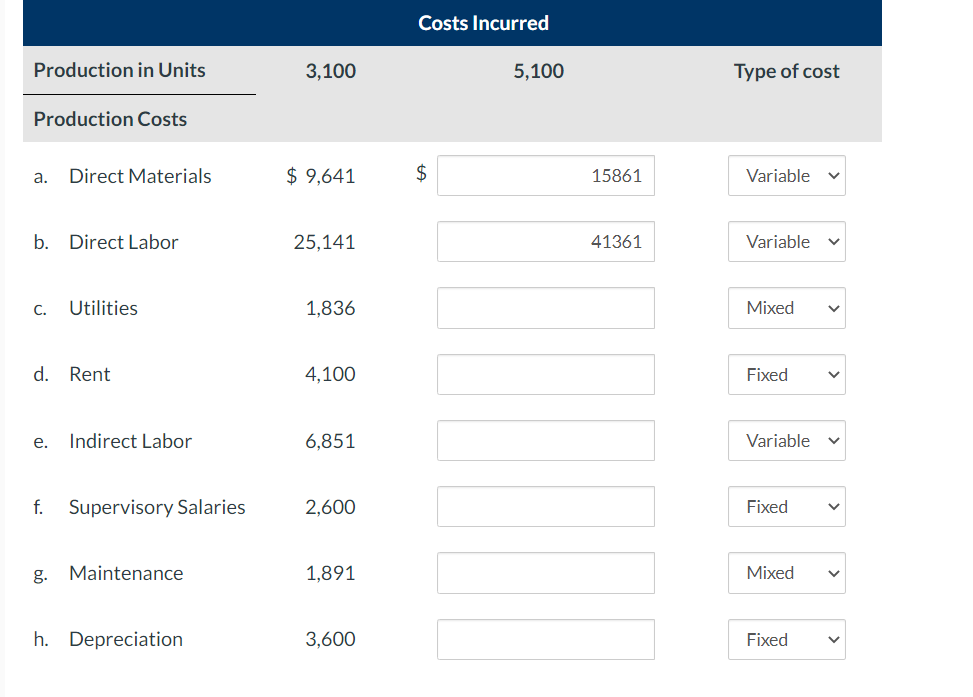Click the Depreciation input field
Image resolution: width=973 pixels, height=697 pixels.
coord(545,639)
